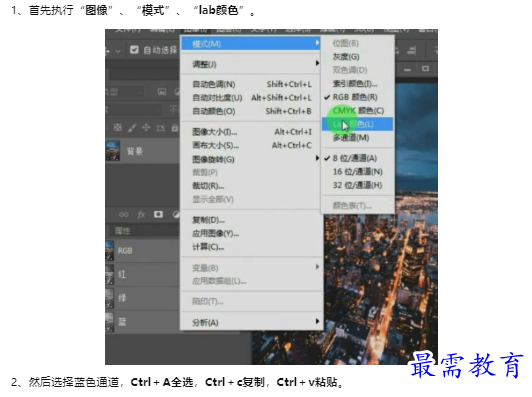
Task: Select 16 位/通道(N) depth
Action: [x=357, y=172]
